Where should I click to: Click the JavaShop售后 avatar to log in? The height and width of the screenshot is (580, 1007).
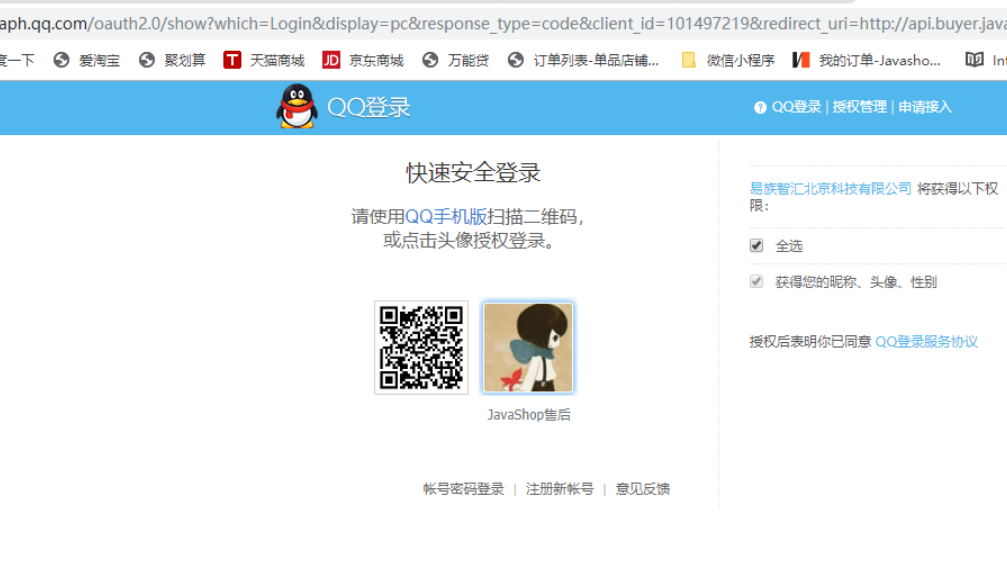click(528, 348)
